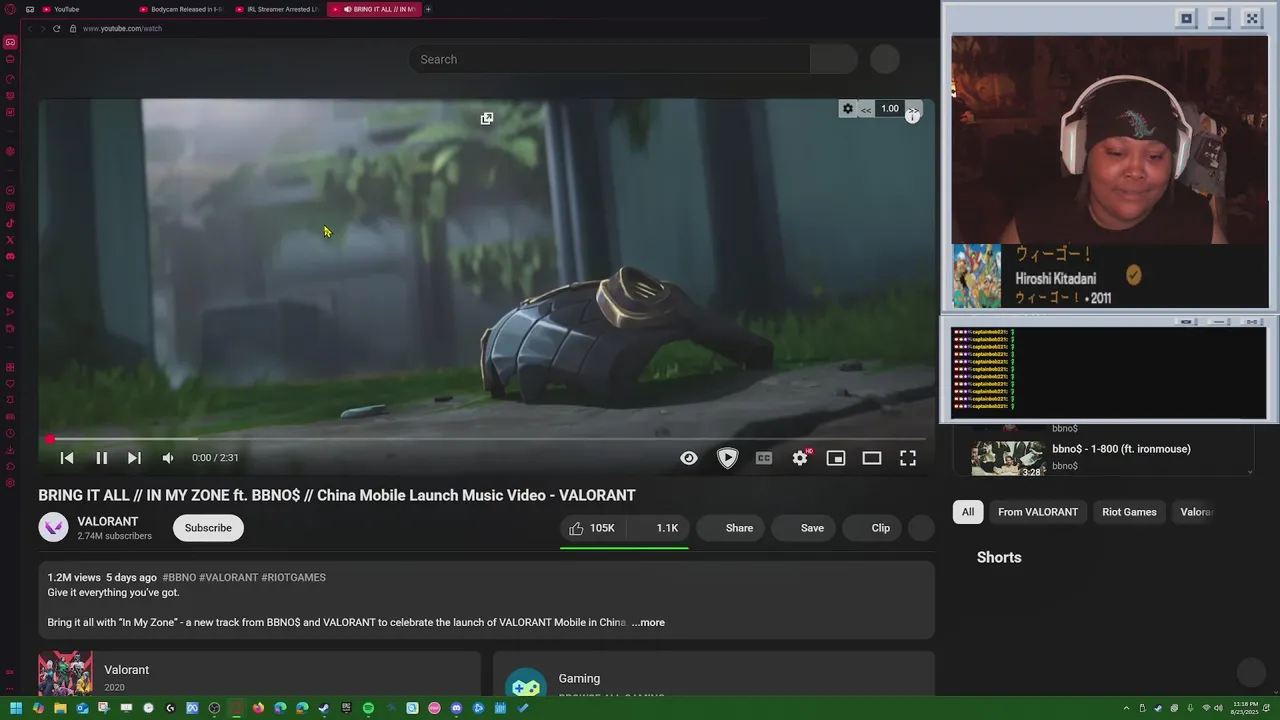Collapse the bbno$ playlist panel chevron
Viewport: 1280px width, 720px height.
pyautogui.click(x=1250, y=470)
